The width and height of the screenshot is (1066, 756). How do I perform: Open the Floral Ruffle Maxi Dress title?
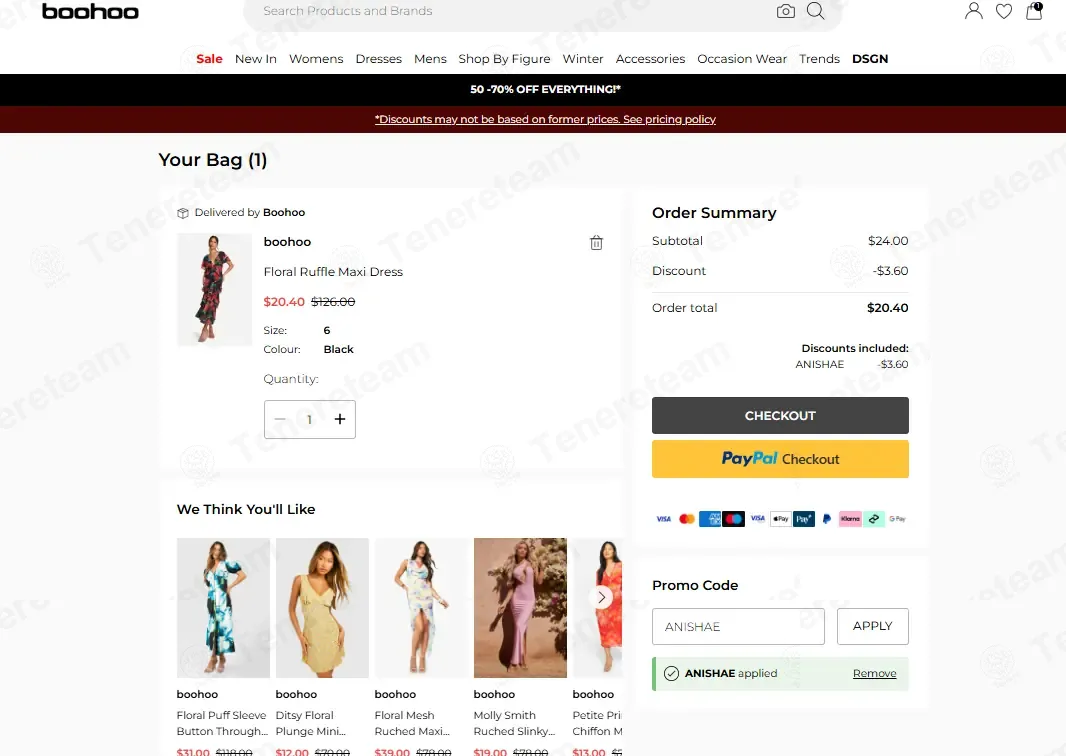pos(333,272)
